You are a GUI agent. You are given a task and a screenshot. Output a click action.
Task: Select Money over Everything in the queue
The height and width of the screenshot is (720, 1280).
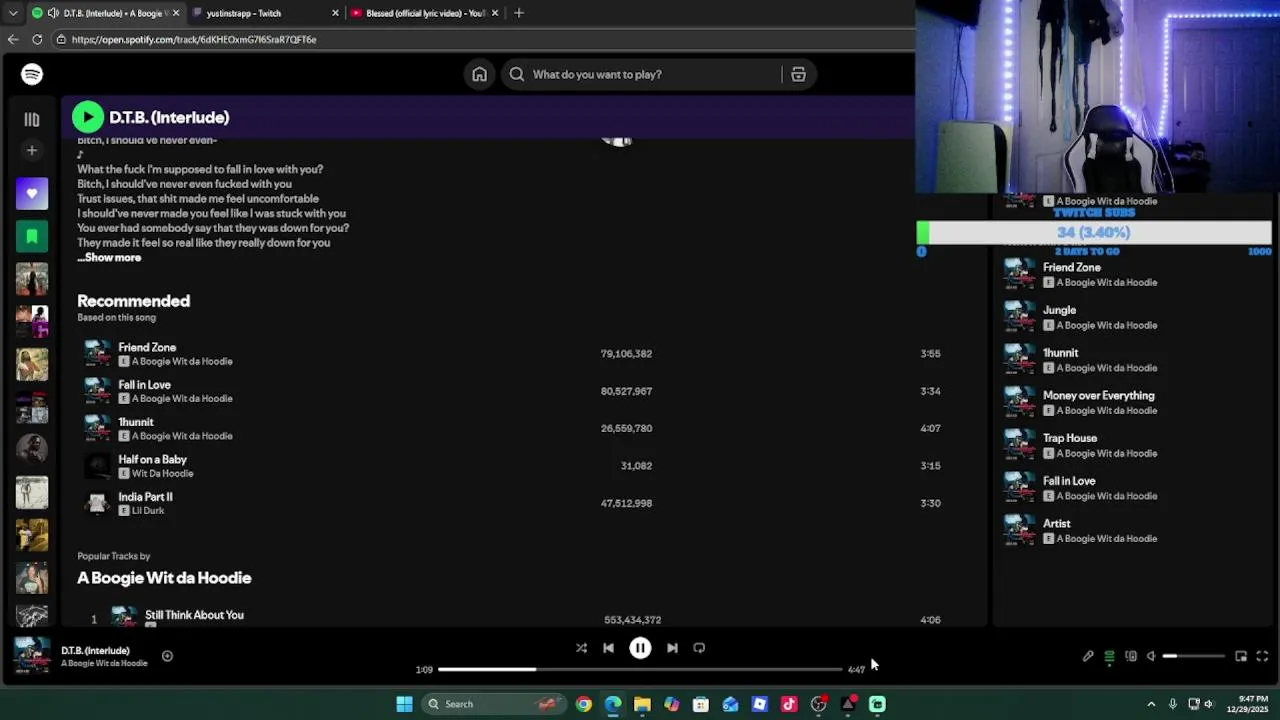(x=1099, y=396)
